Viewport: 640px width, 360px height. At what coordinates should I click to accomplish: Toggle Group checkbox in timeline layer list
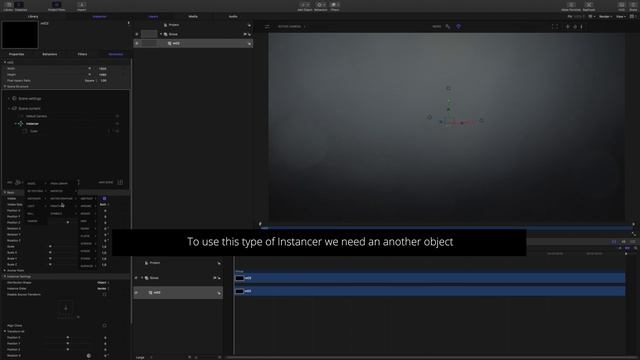pos(136,278)
